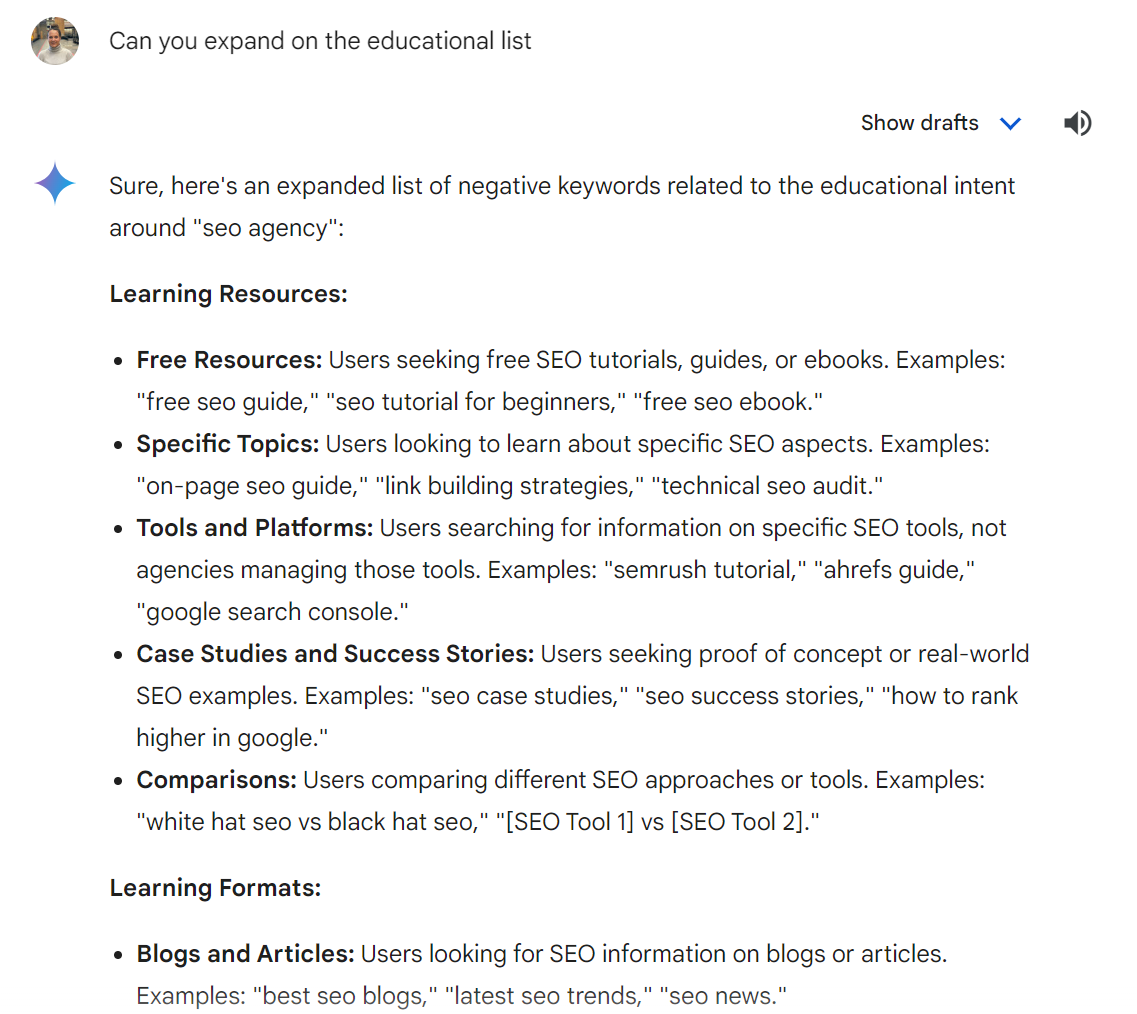The width and height of the screenshot is (1137, 1014).
Task: Click the "Learning Formats:" heading
Action: pos(215,888)
